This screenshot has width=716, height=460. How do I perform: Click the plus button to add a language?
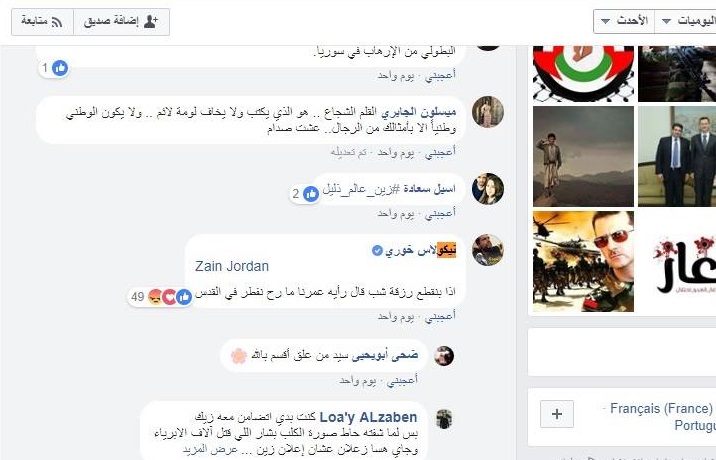pos(557,414)
